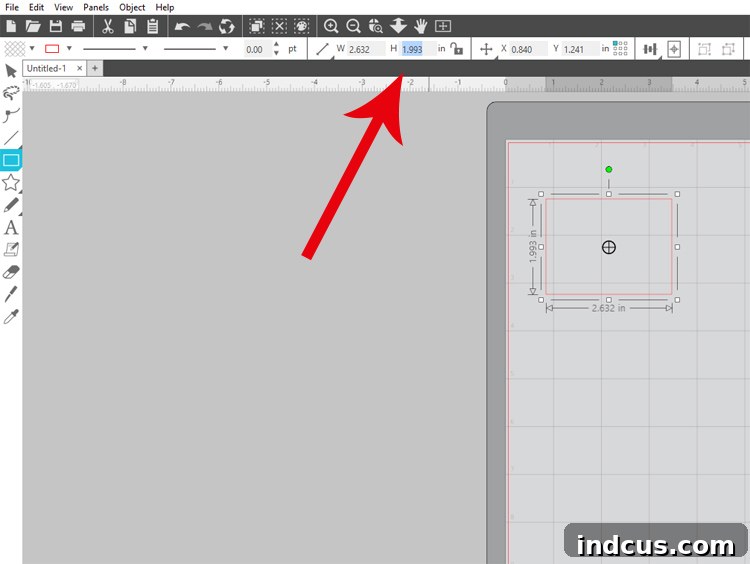The height and width of the screenshot is (564, 750).
Task: Open the Object menu
Action: (x=132, y=7)
